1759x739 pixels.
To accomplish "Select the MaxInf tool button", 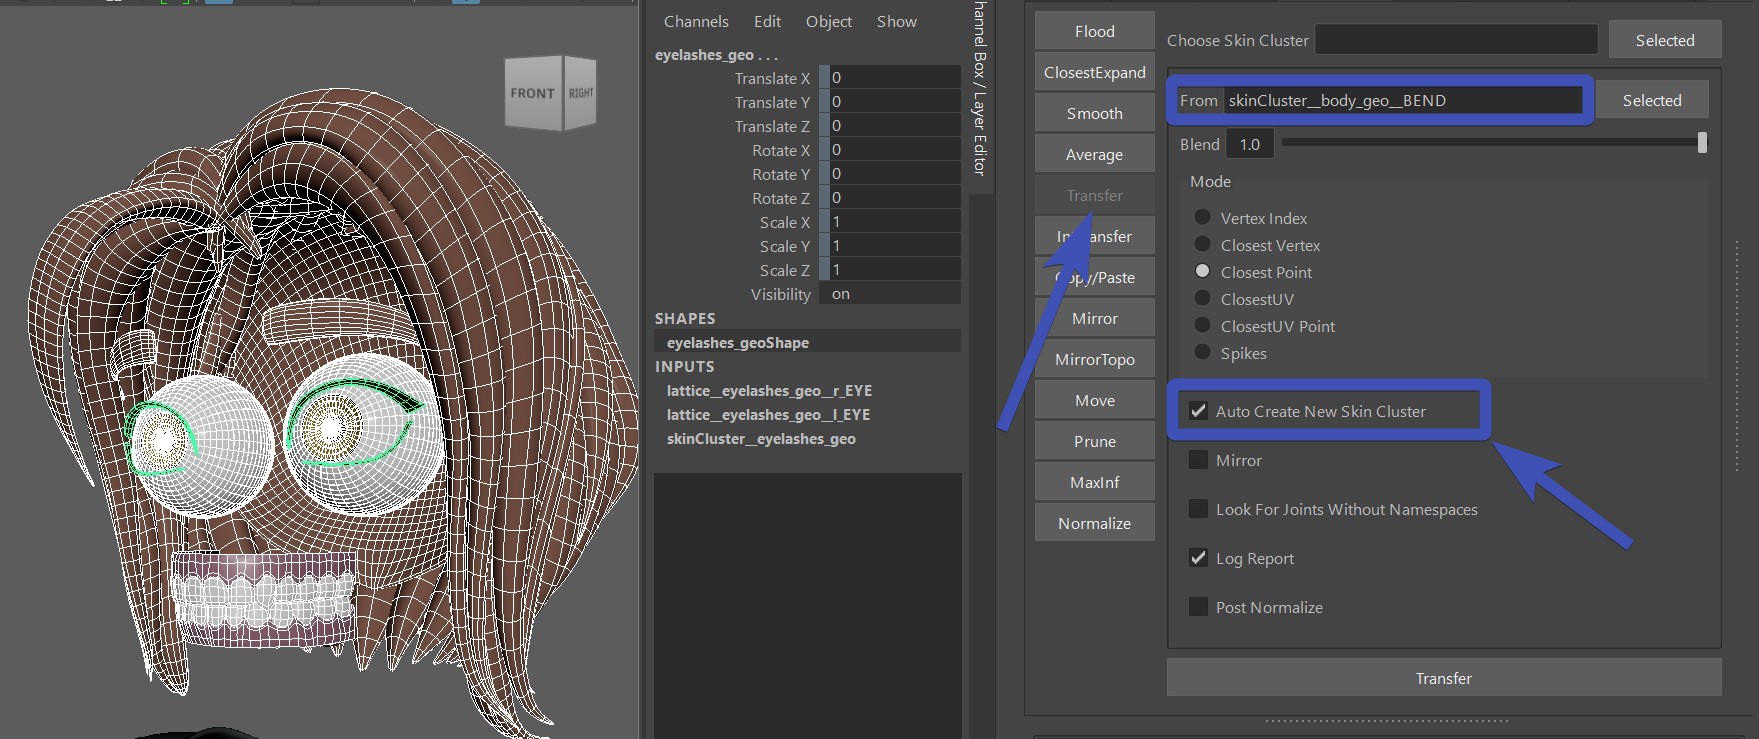I will (x=1094, y=482).
